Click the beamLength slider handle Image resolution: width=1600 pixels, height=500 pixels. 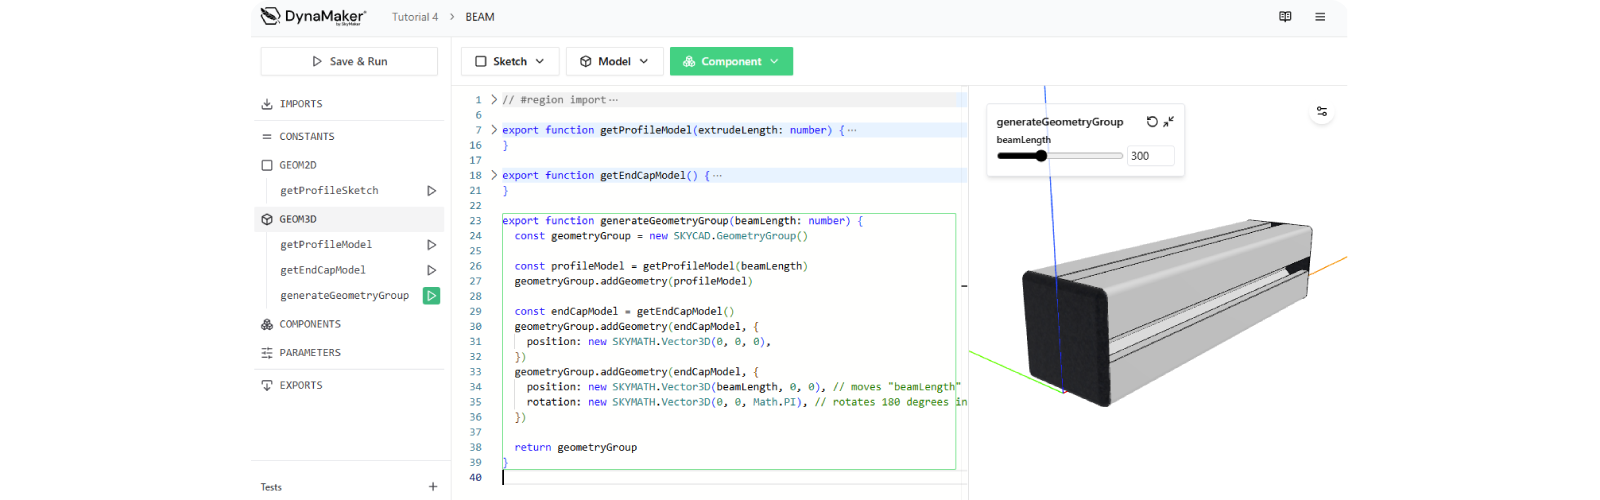pos(1041,156)
